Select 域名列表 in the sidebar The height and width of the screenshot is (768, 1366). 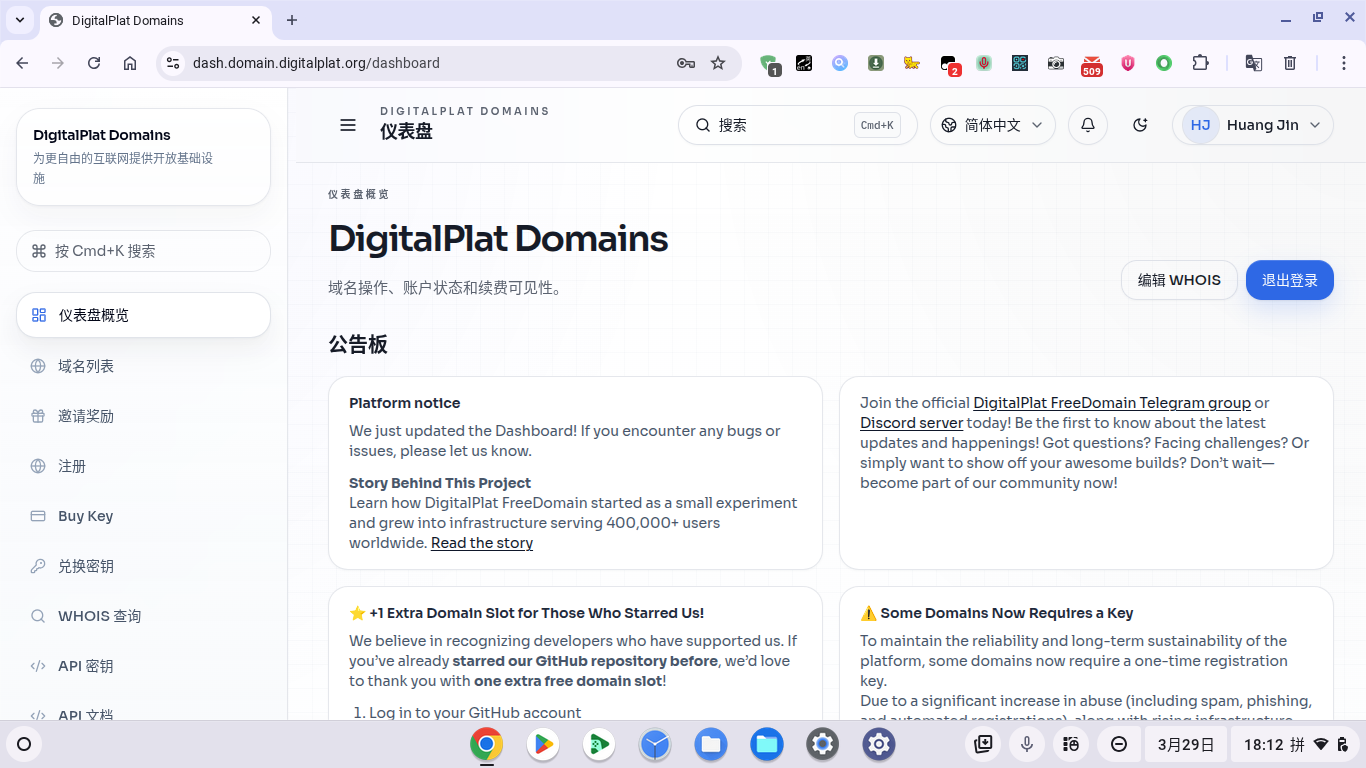coord(86,366)
